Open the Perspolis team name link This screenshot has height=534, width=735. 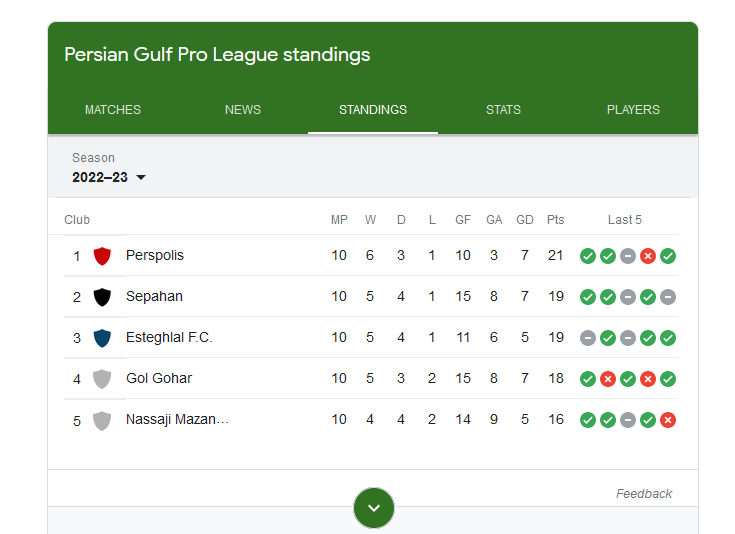[155, 256]
